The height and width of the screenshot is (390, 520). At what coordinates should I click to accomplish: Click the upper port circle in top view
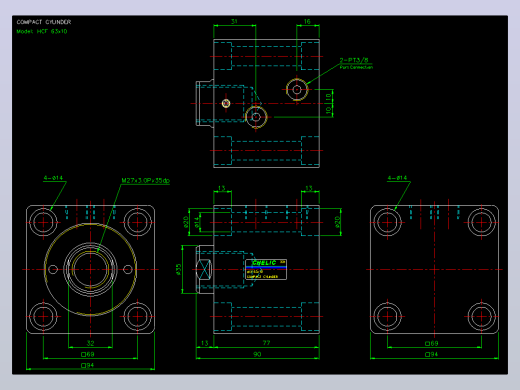coord(297,89)
